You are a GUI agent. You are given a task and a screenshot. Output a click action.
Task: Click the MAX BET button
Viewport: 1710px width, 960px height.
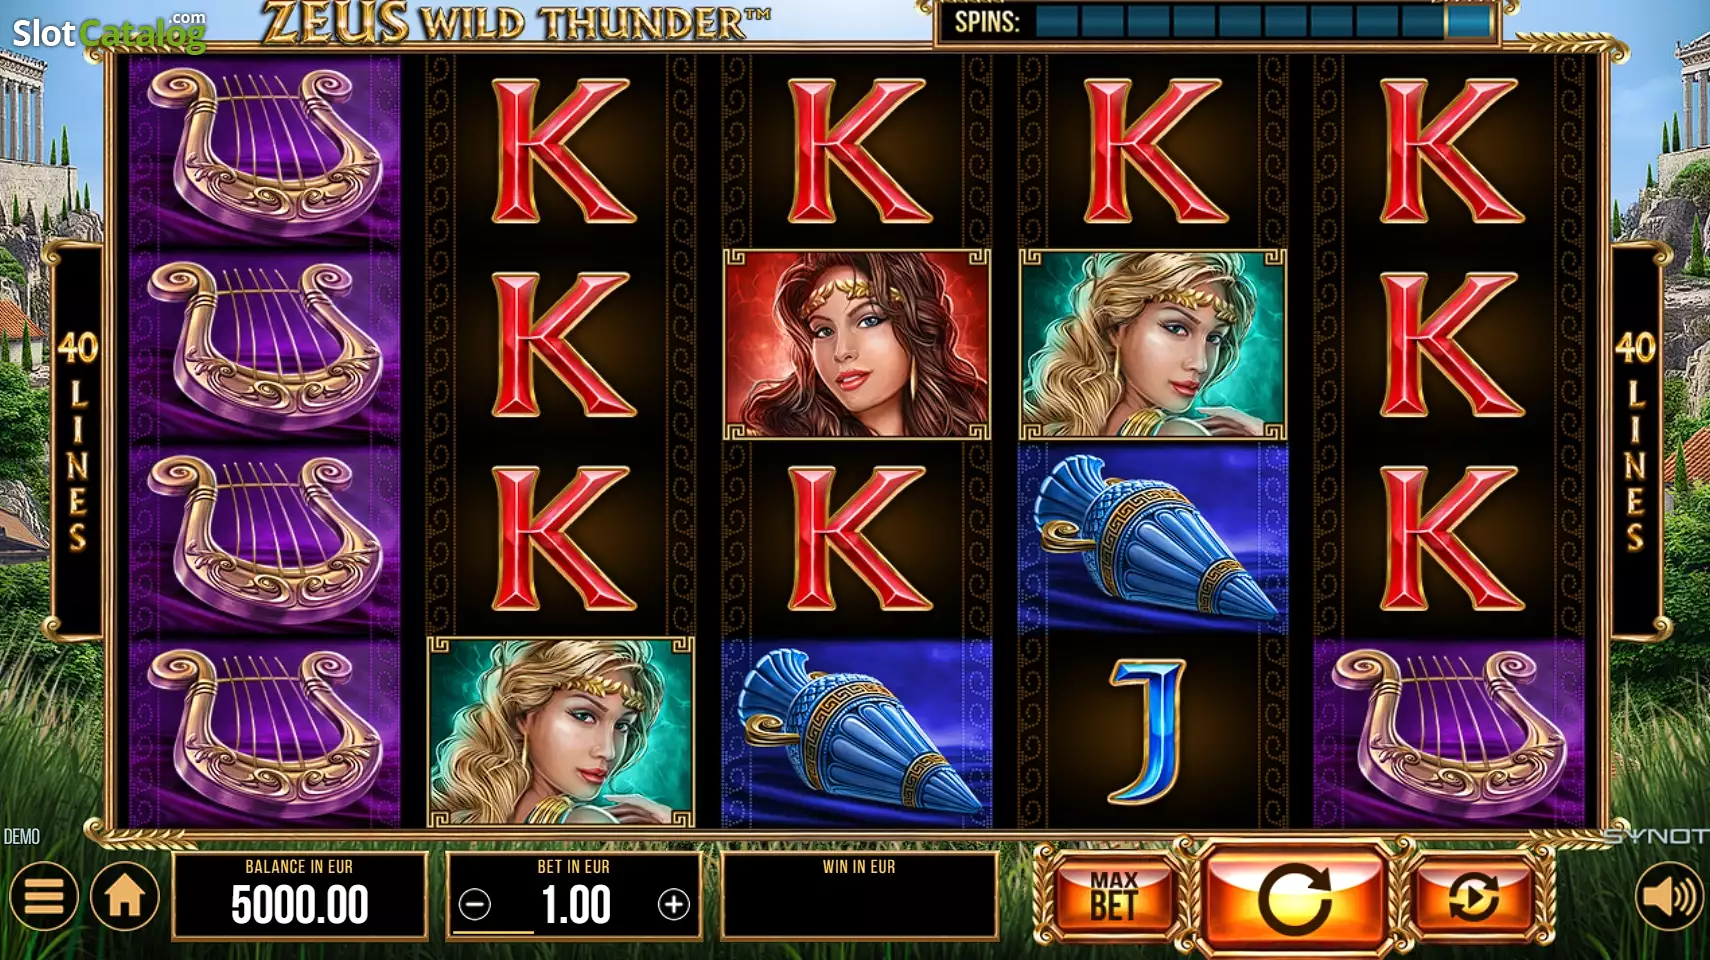point(1114,895)
